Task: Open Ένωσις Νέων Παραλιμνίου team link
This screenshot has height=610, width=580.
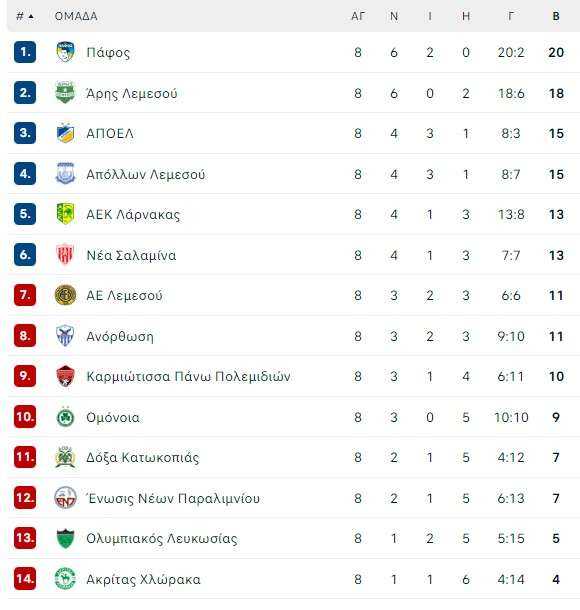Action: (173, 498)
